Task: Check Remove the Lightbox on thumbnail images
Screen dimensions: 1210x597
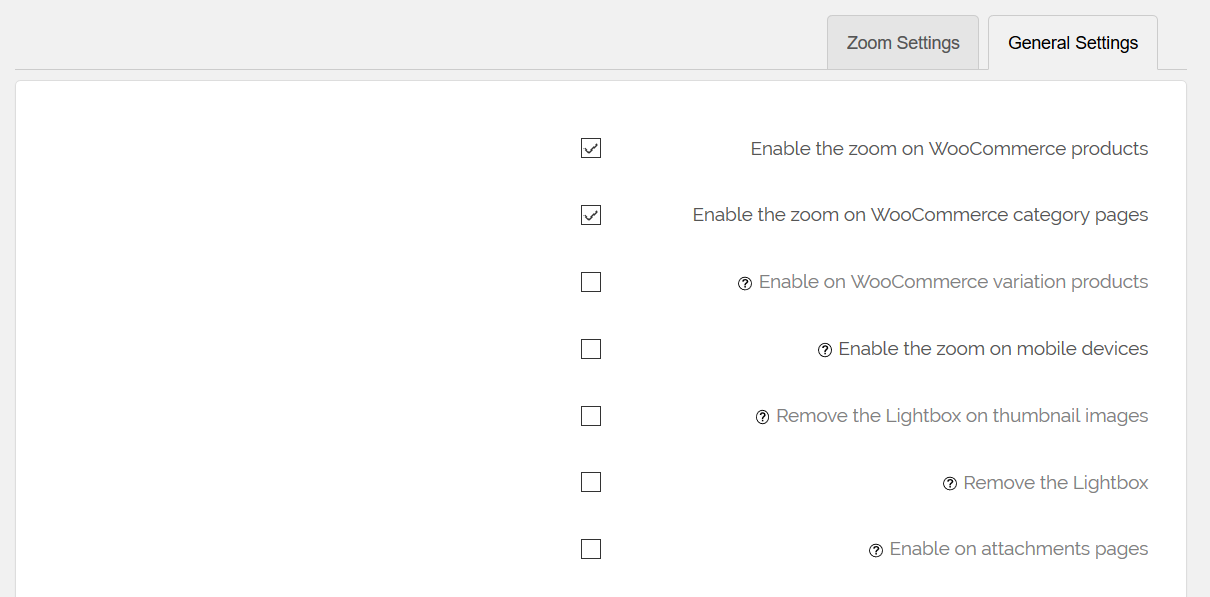Action: tap(591, 416)
